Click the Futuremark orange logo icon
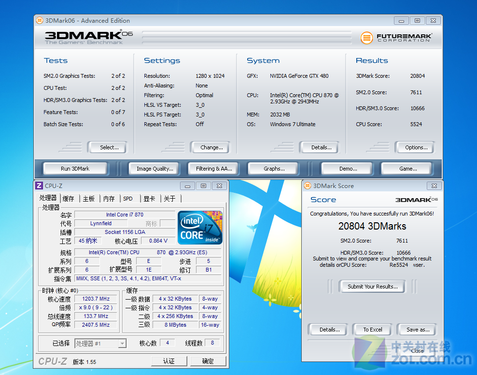This screenshot has height=375, width=477. pos(366,38)
